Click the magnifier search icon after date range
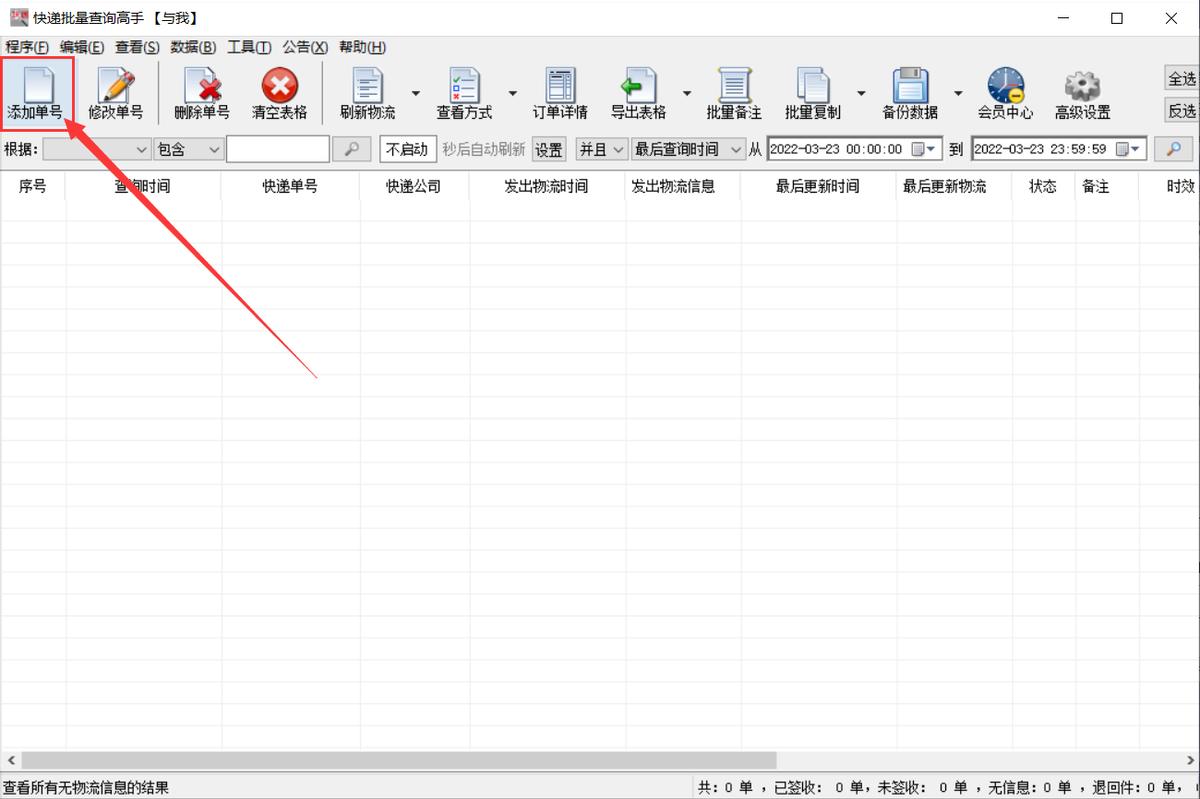This screenshot has height=799, width=1200. 1173,149
